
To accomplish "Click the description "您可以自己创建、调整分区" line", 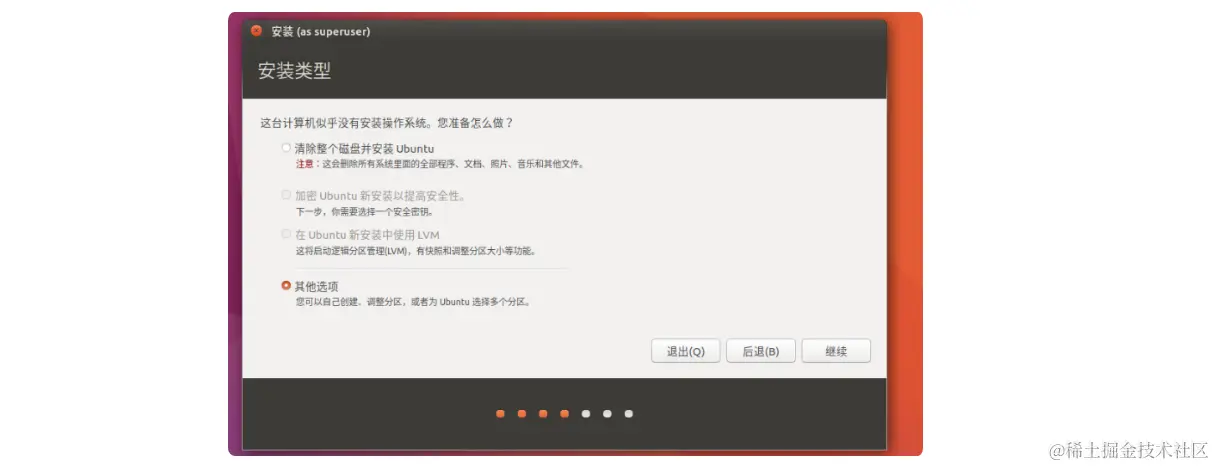I will tap(412, 301).
